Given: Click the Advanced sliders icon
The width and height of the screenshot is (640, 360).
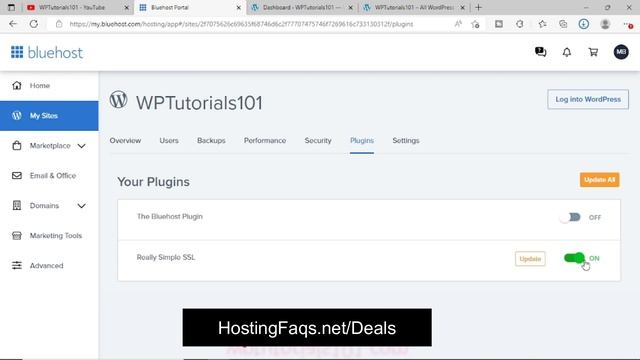Looking at the screenshot, I should pyautogui.click(x=17, y=265).
